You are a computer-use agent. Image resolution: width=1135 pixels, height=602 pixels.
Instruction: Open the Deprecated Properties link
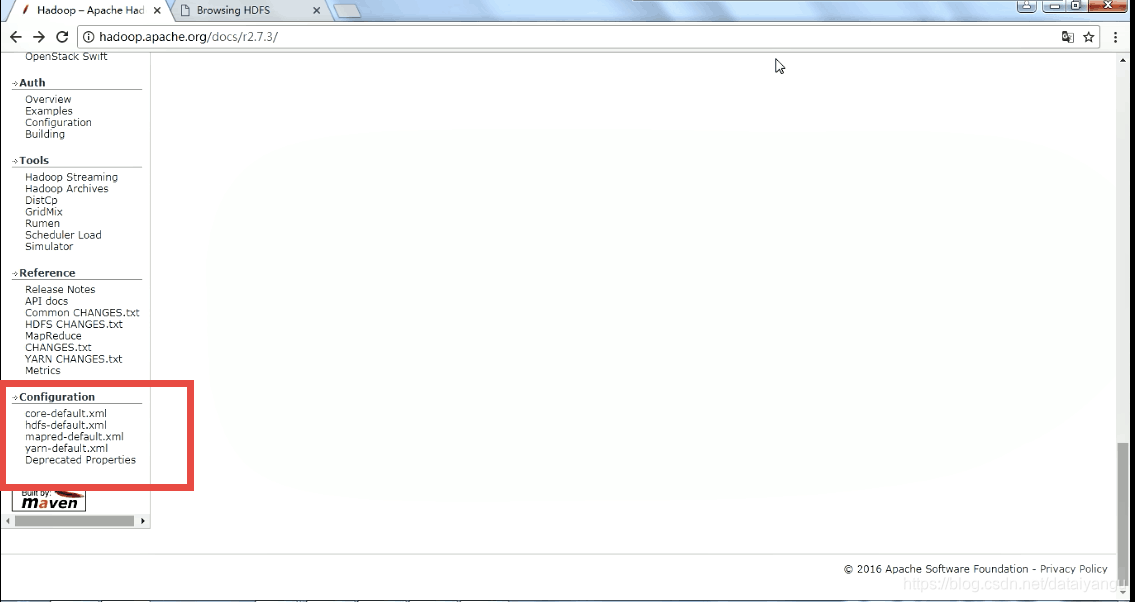(80, 459)
